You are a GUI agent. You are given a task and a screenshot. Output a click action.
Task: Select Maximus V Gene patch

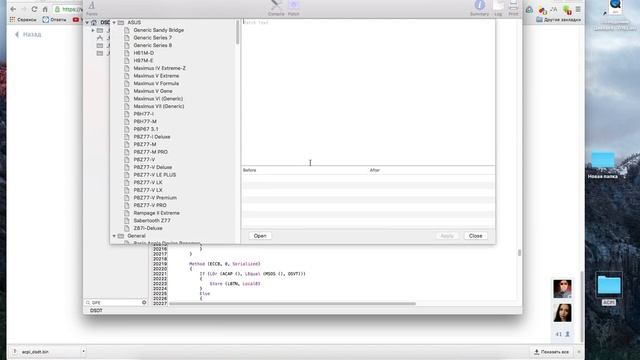pyautogui.click(x=153, y=91)
